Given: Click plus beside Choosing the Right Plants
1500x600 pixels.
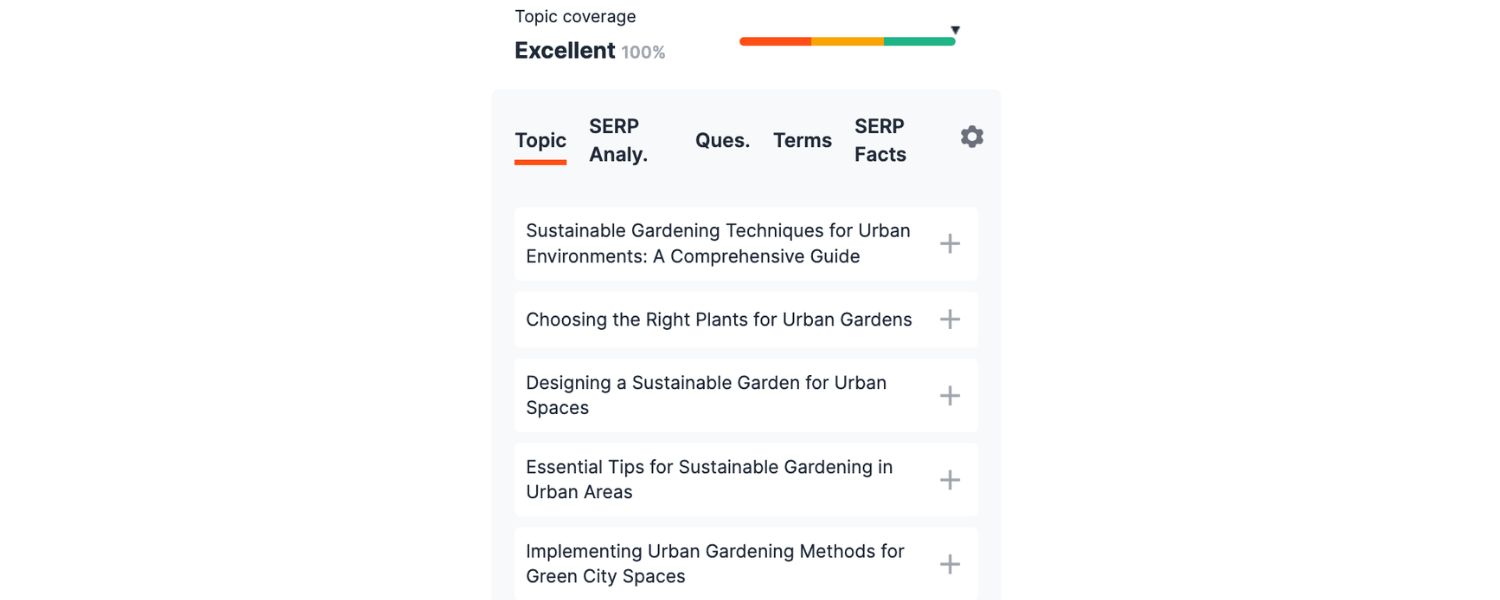Looking at the screenshot, I should click(x=950, y=320).
